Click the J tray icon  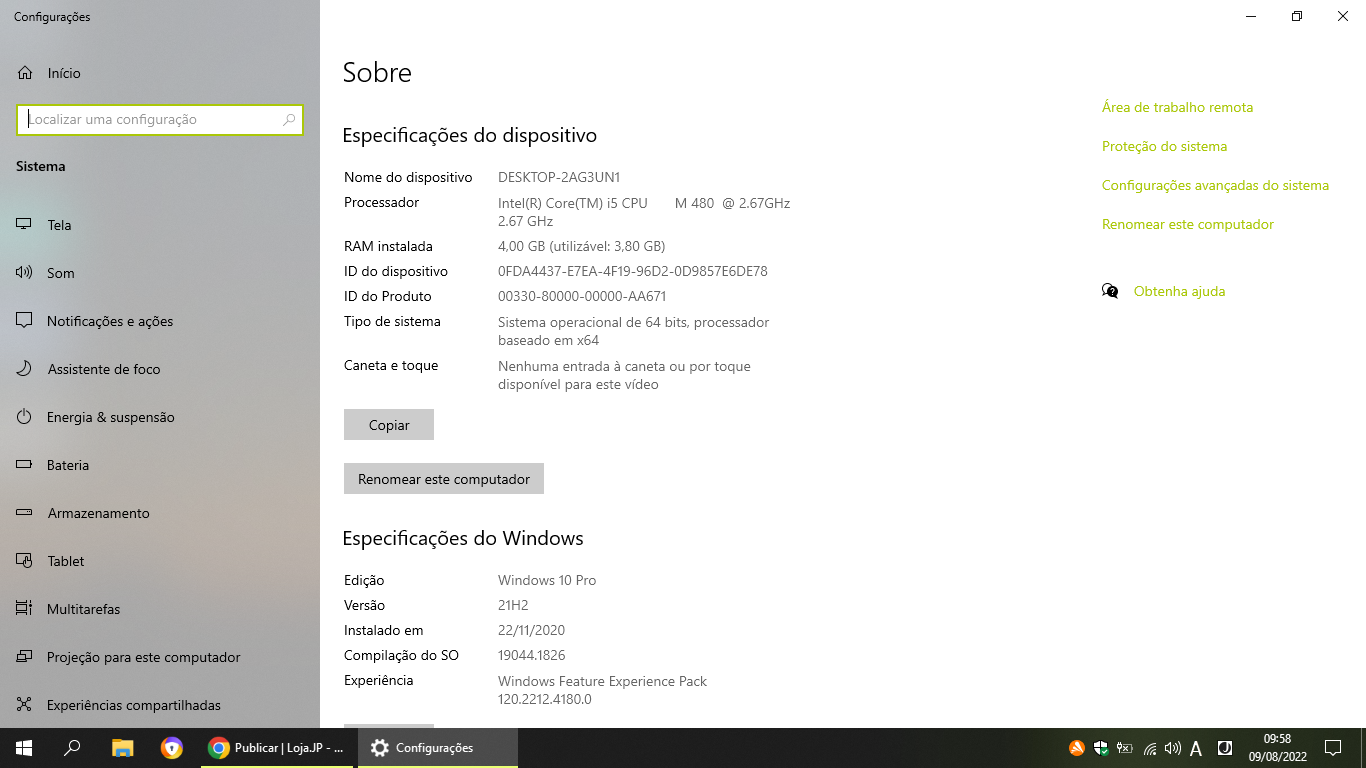coord(1224,748)
